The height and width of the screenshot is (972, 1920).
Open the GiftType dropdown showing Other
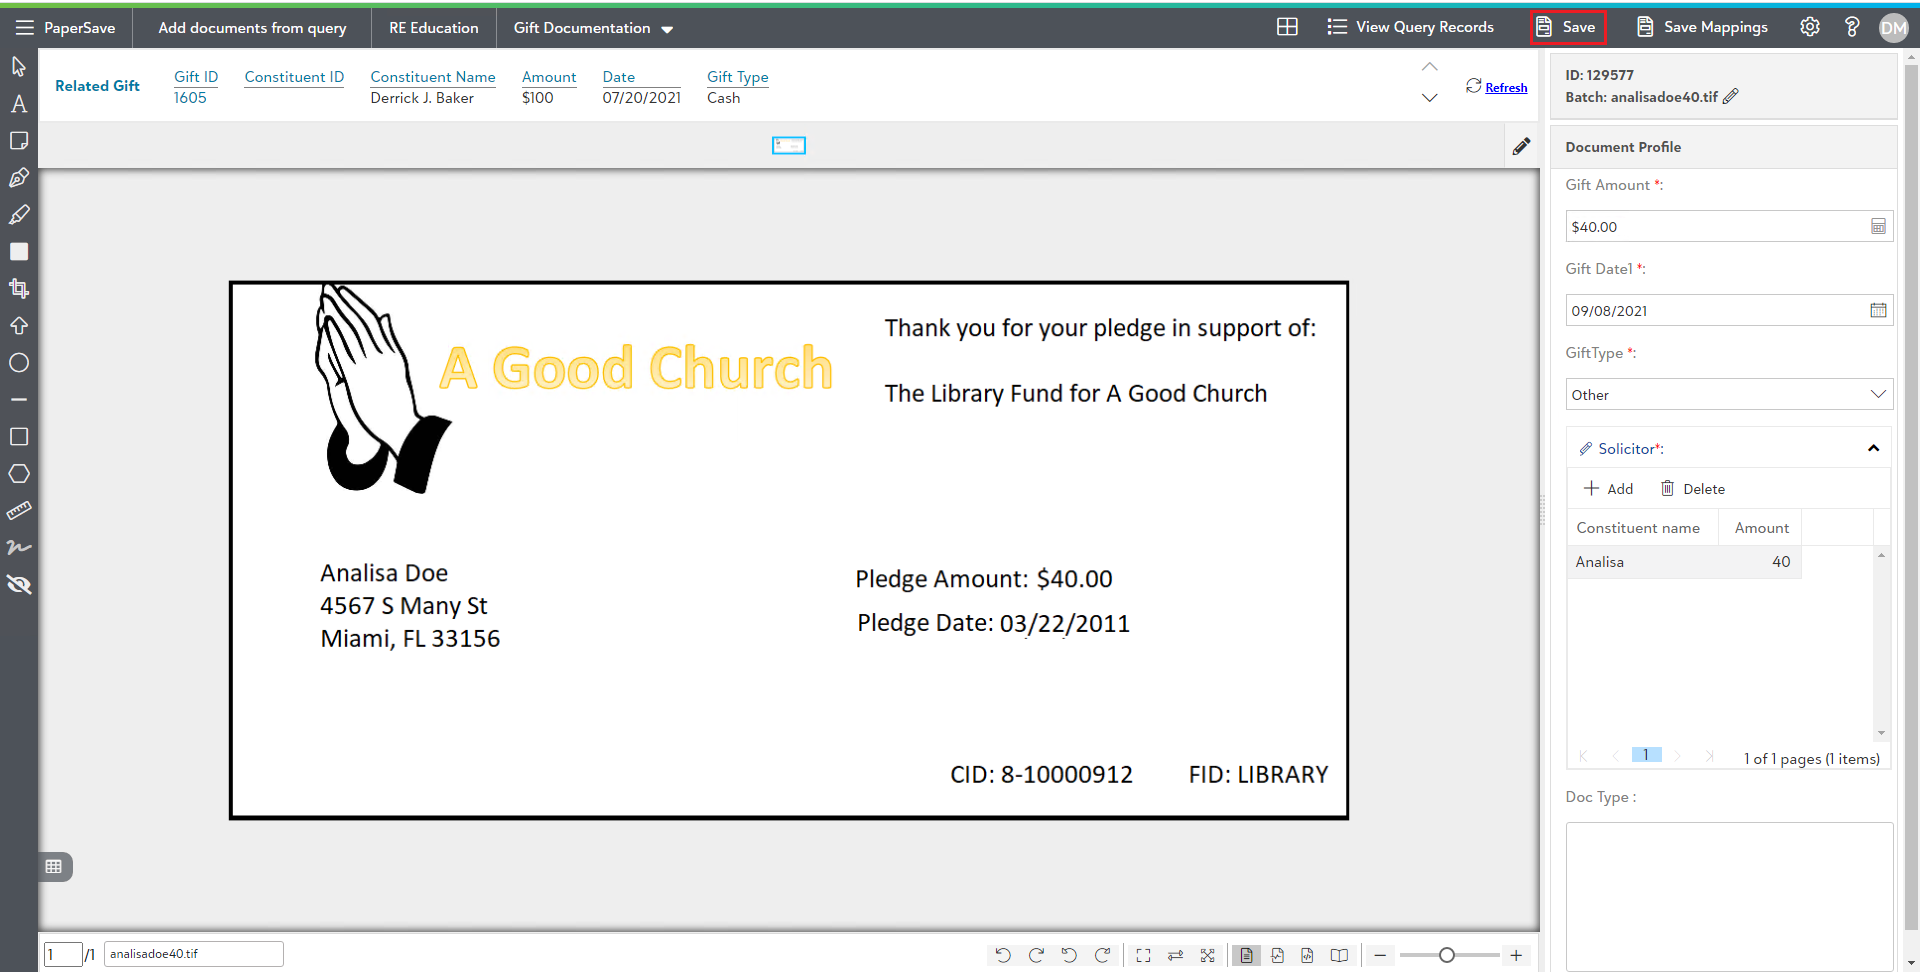[x=1728, y=395]
